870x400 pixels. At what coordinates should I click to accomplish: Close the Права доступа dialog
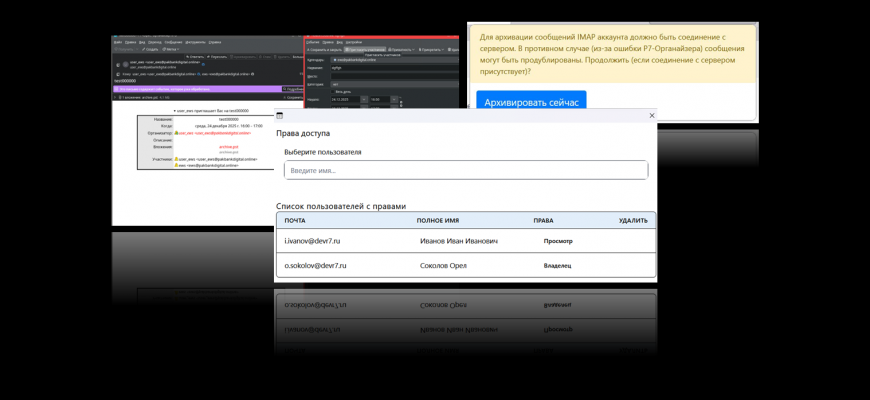651,116
